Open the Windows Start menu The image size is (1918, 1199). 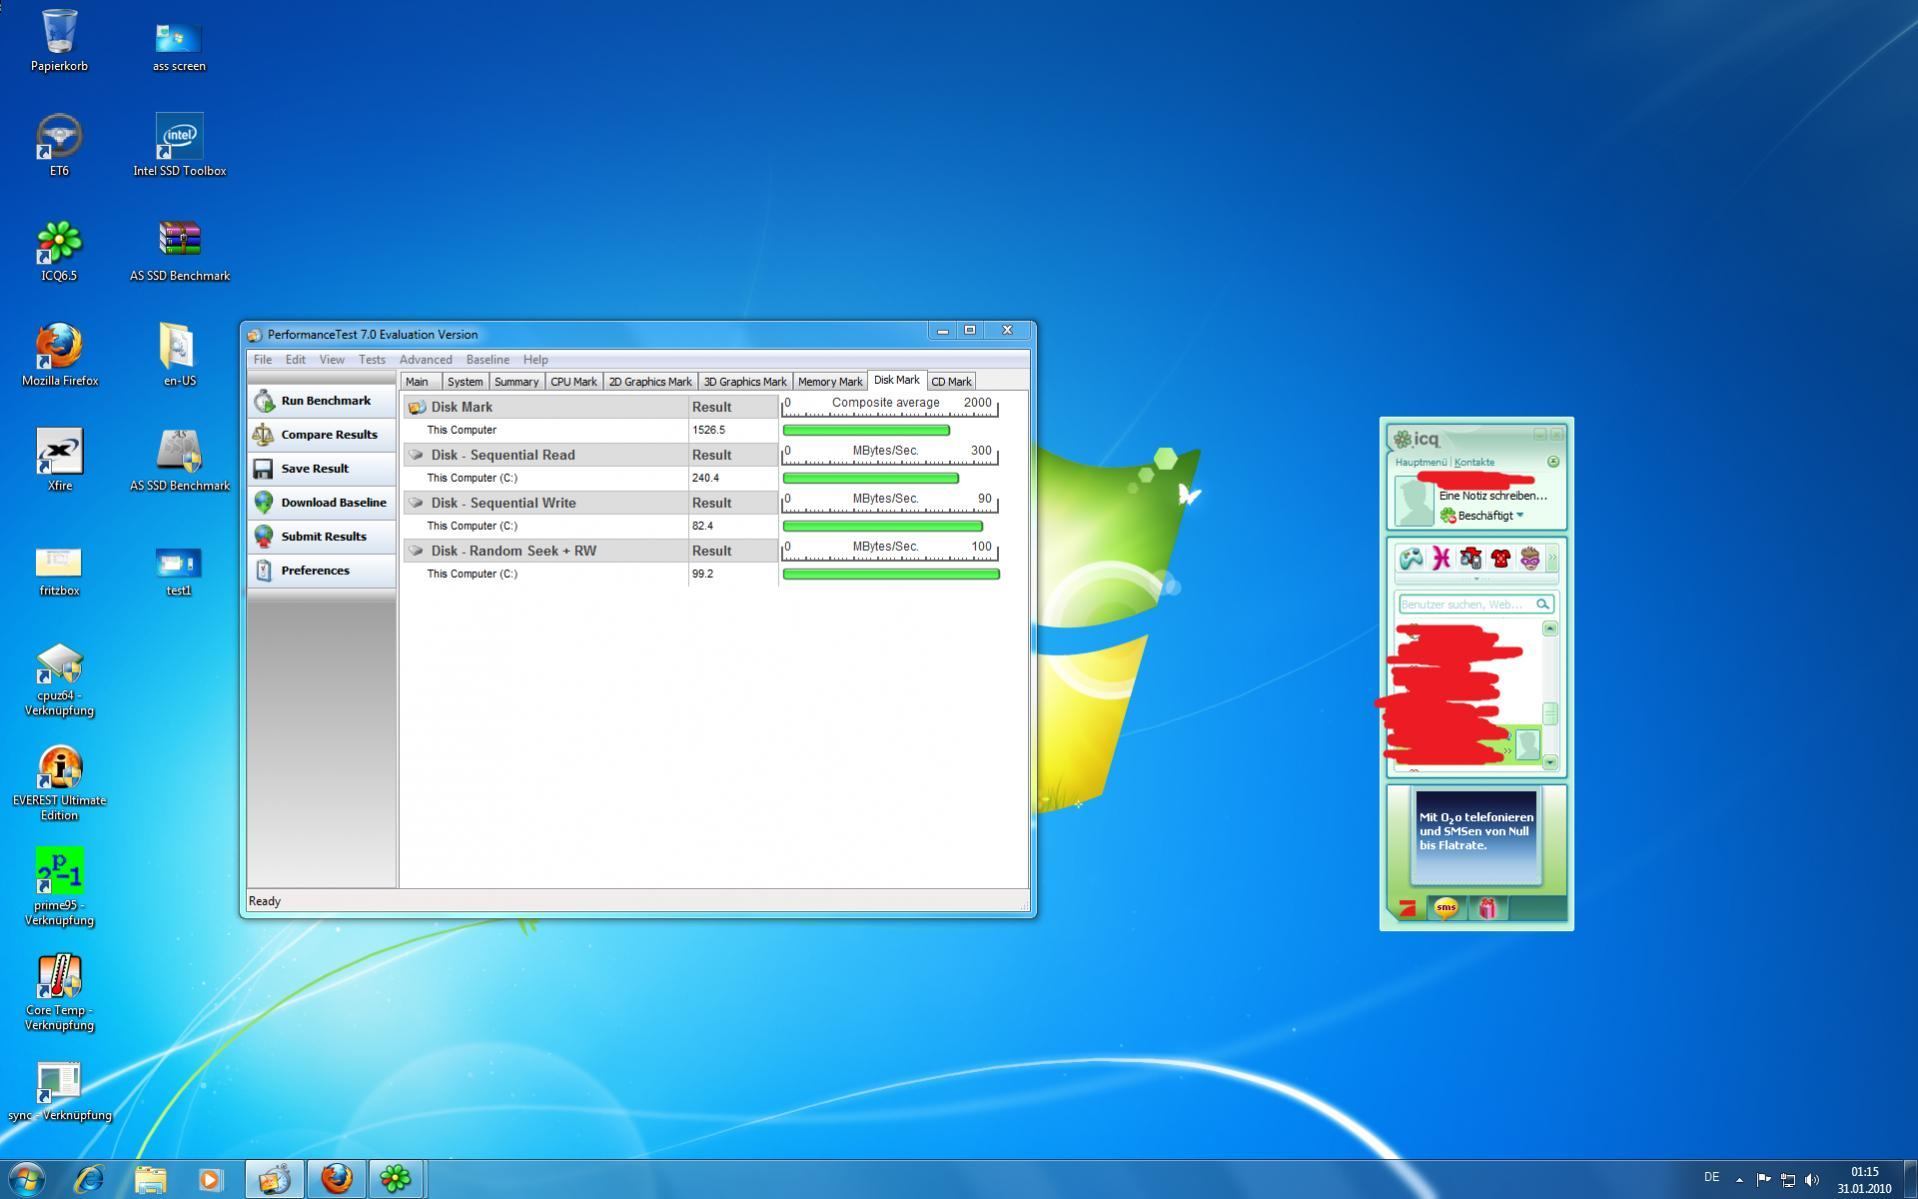[x=26, y=1179]
